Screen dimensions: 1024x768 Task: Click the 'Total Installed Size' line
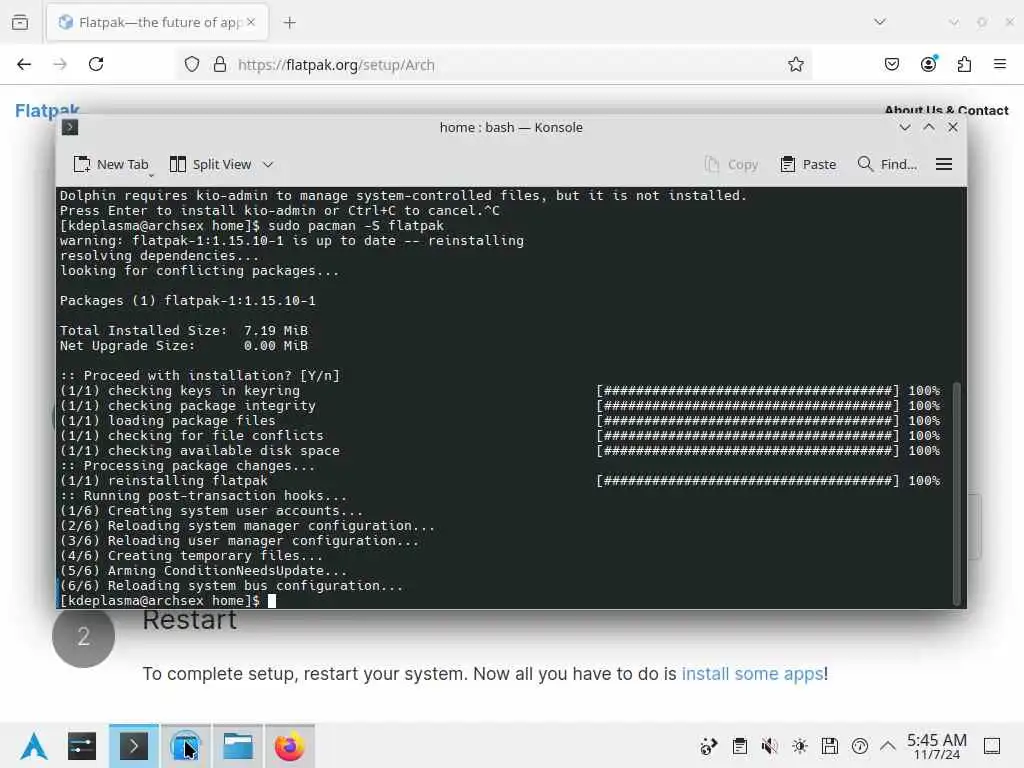[184, 330]
